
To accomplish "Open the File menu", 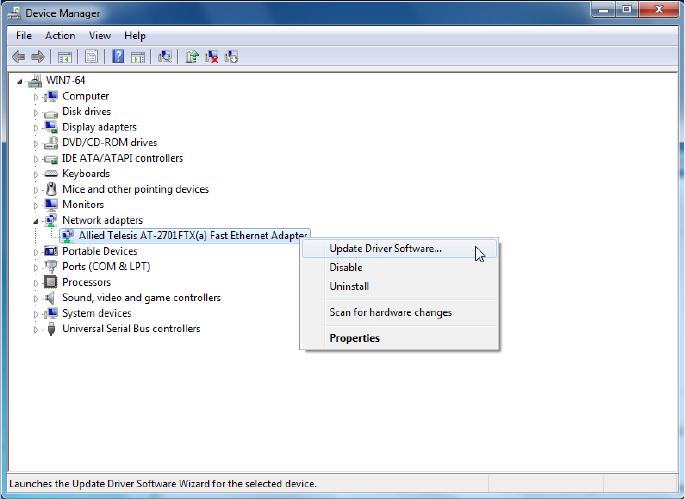I will pyautogui.click(x=24, y=36).
